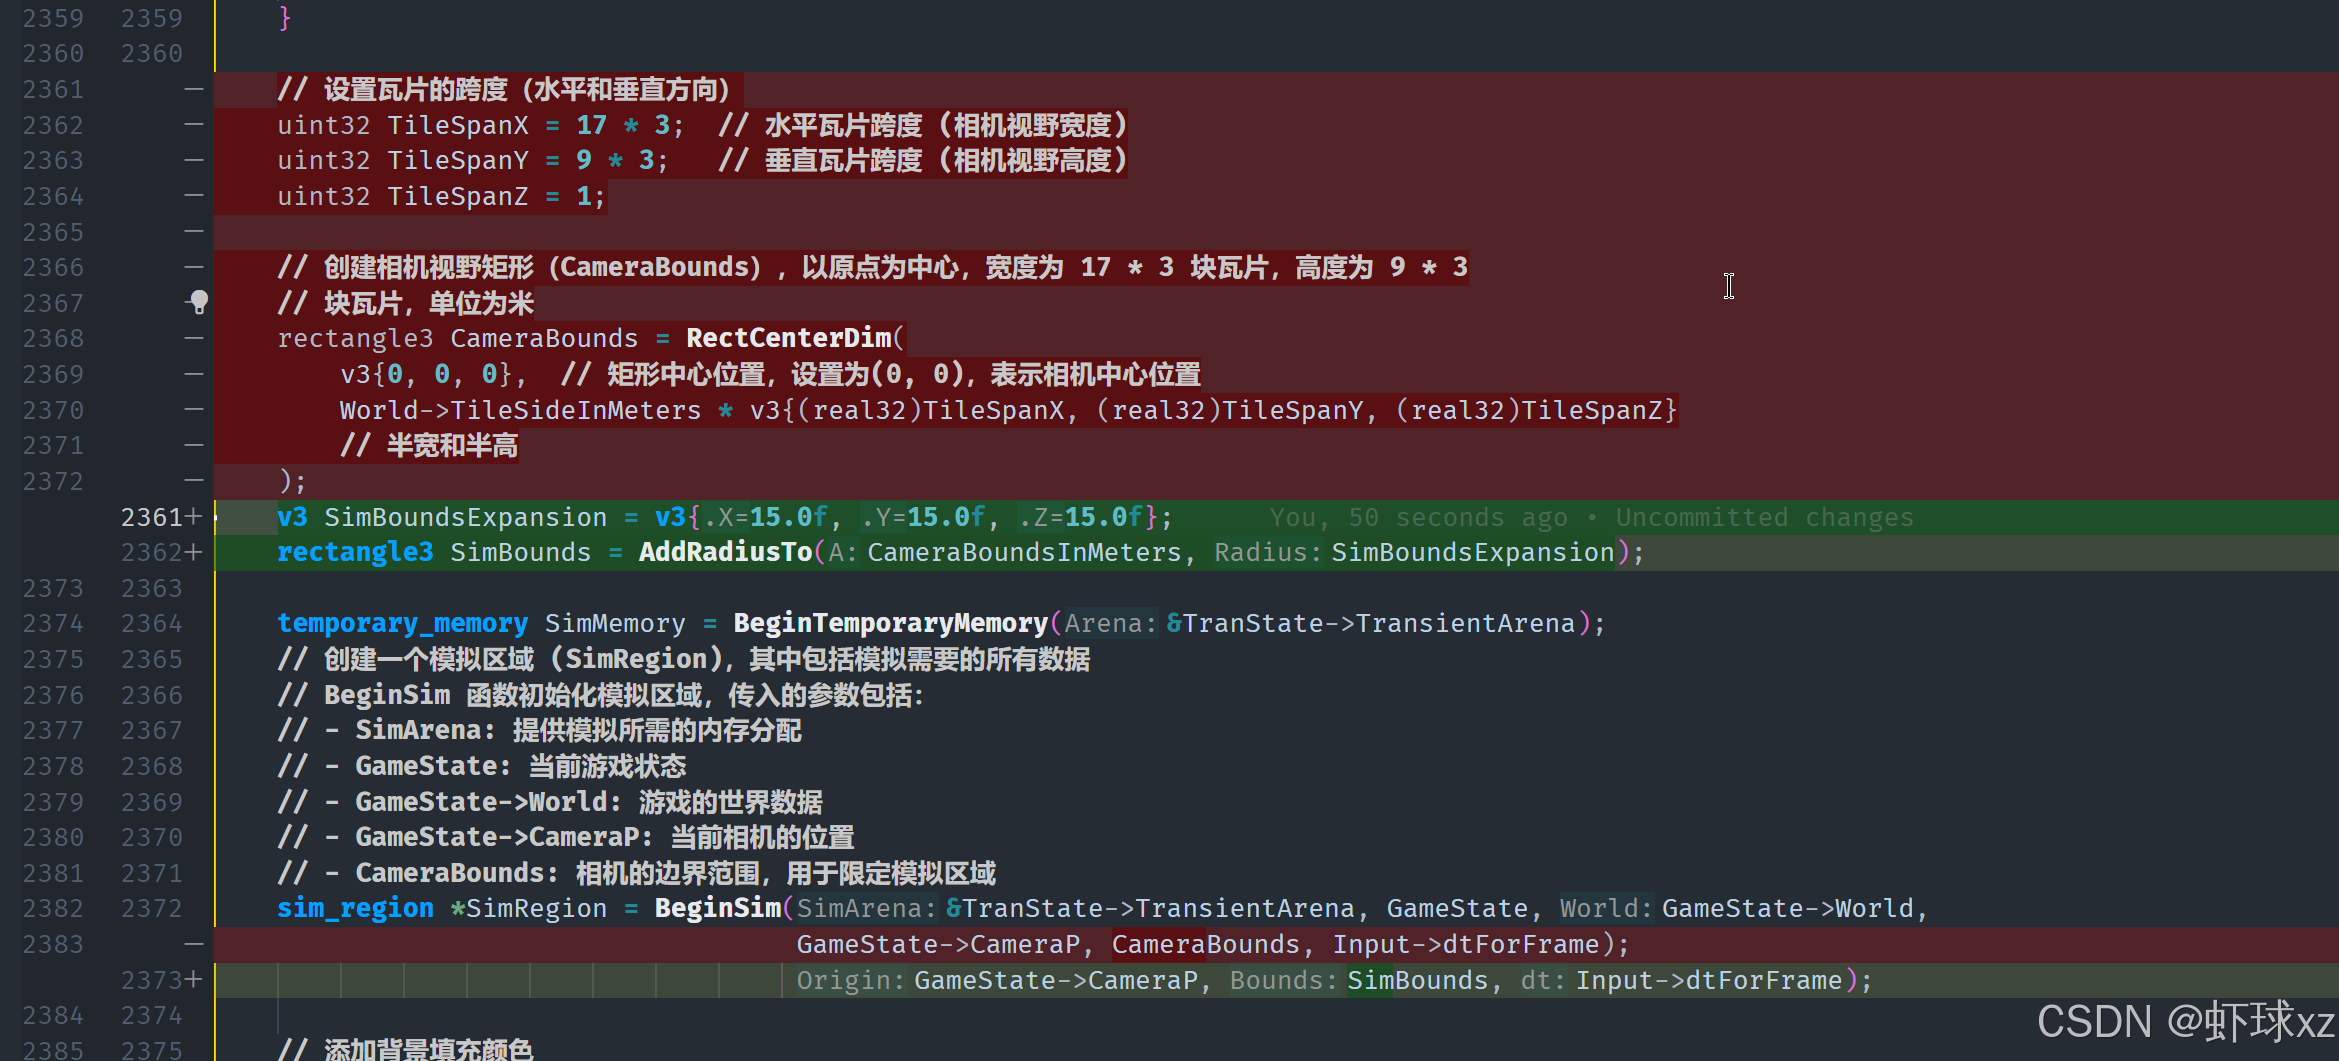Click the 'Uncommitted changes' blame annotation
This screenshot has width=2339, height=1061.
[x=1764, y=517]
